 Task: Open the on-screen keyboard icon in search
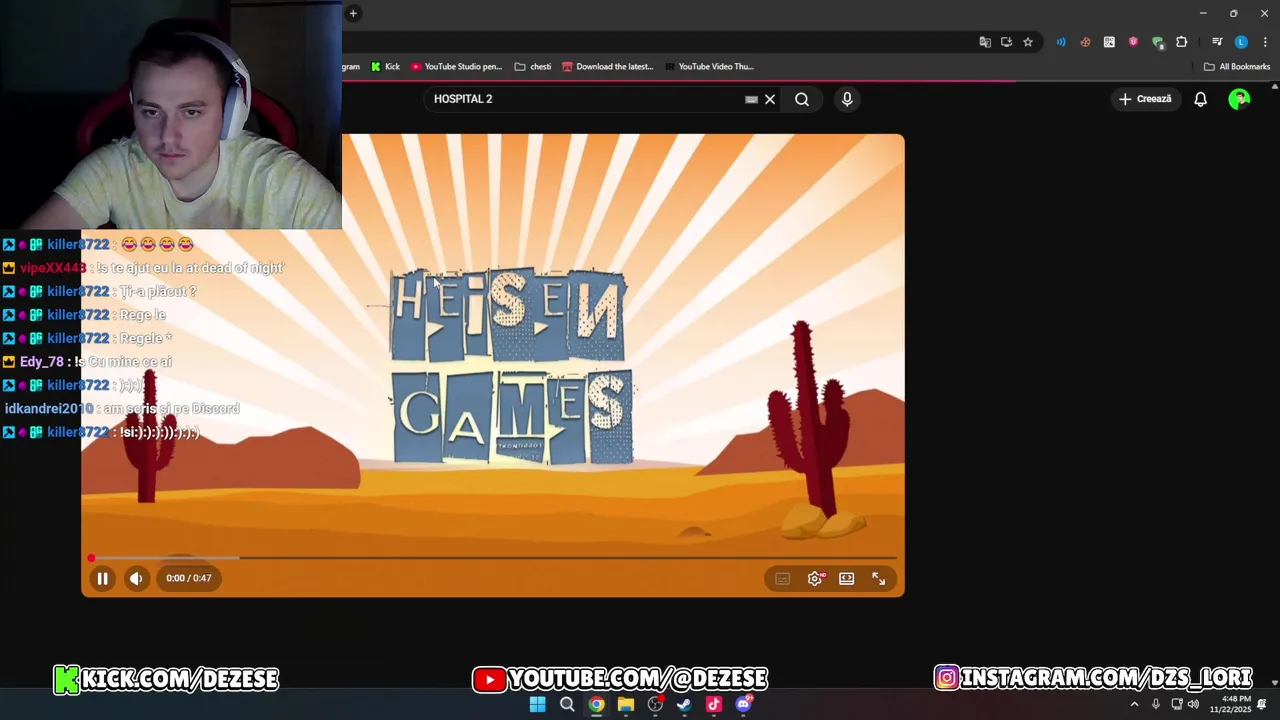click(x=751, y=99)
